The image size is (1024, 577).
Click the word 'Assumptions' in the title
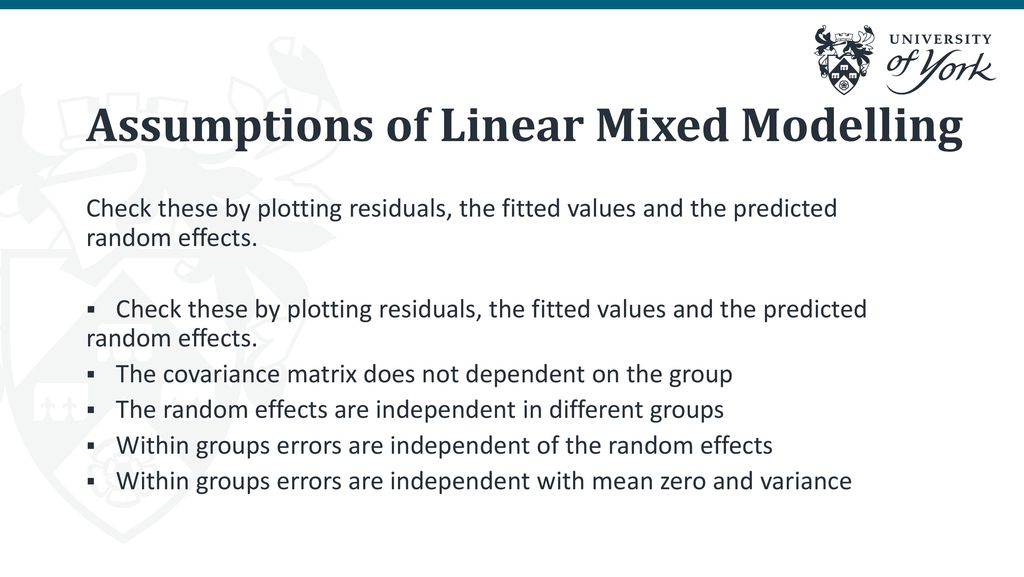pyautogui.click(x=230, y=126)
